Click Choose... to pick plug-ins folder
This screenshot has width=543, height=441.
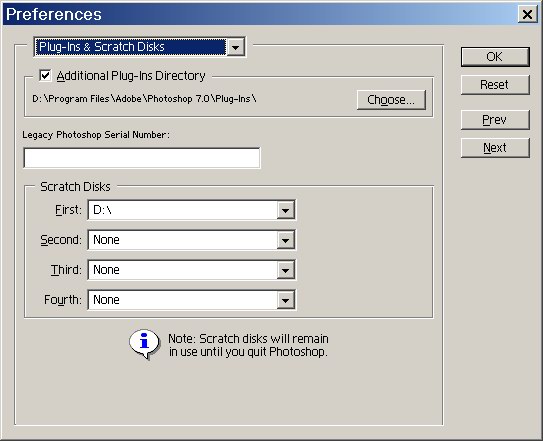391,100
